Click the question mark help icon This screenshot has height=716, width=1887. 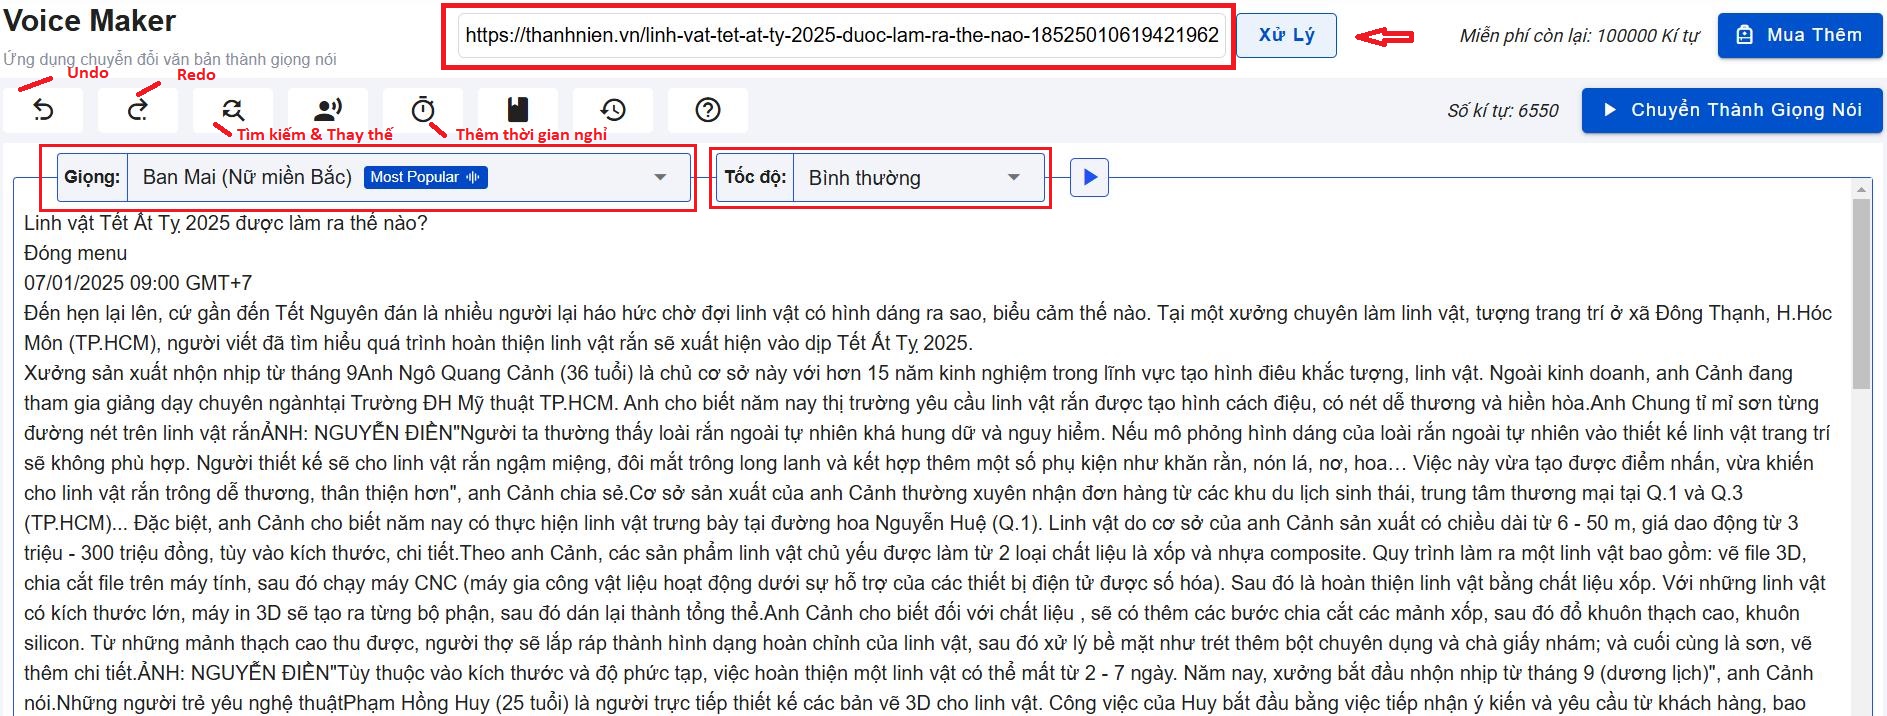pos(708,110)
